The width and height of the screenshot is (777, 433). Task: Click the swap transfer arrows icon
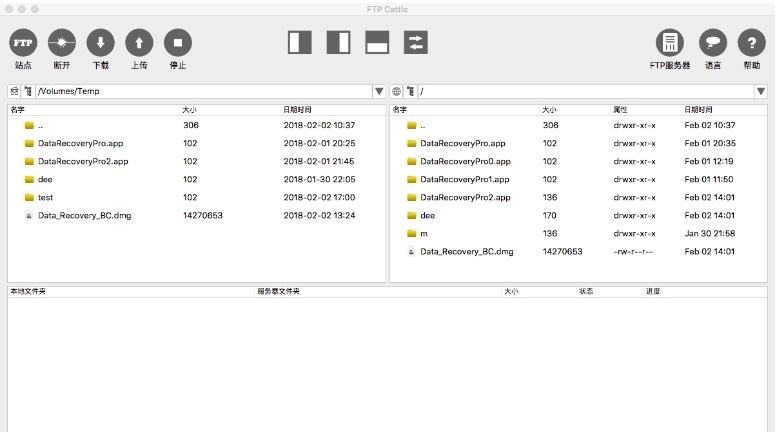pos(415,42)
